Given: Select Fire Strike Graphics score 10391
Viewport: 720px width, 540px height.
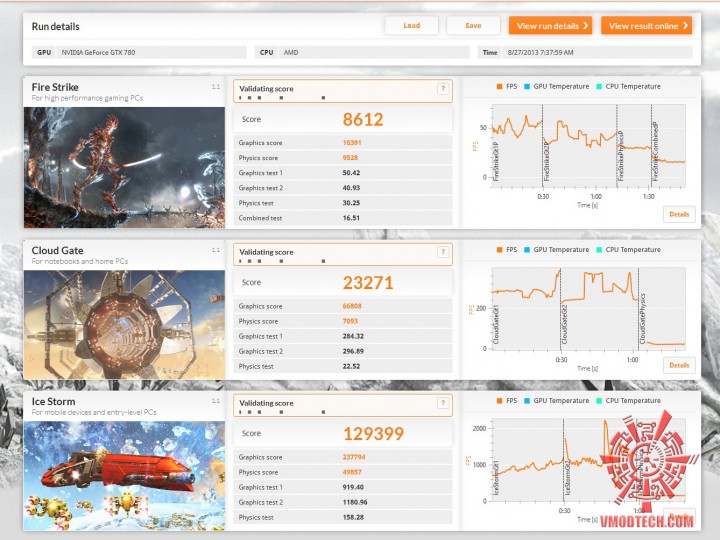Looking at the screenshot, I should tap(352, 143).
